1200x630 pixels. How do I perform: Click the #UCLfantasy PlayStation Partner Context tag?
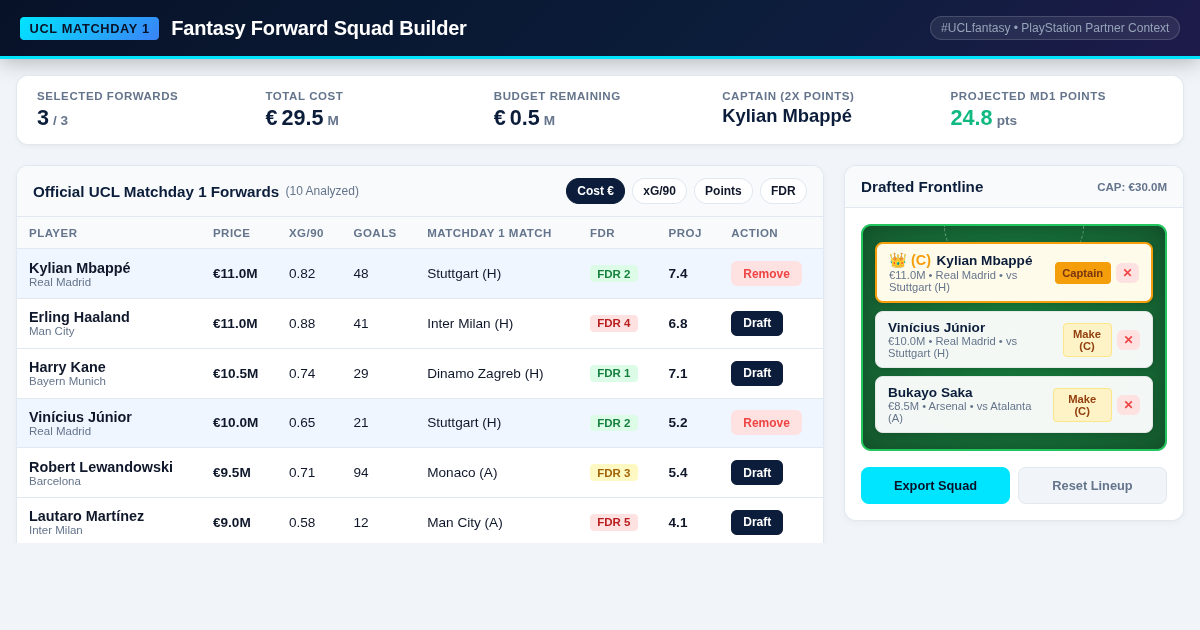pos(1055,28)
